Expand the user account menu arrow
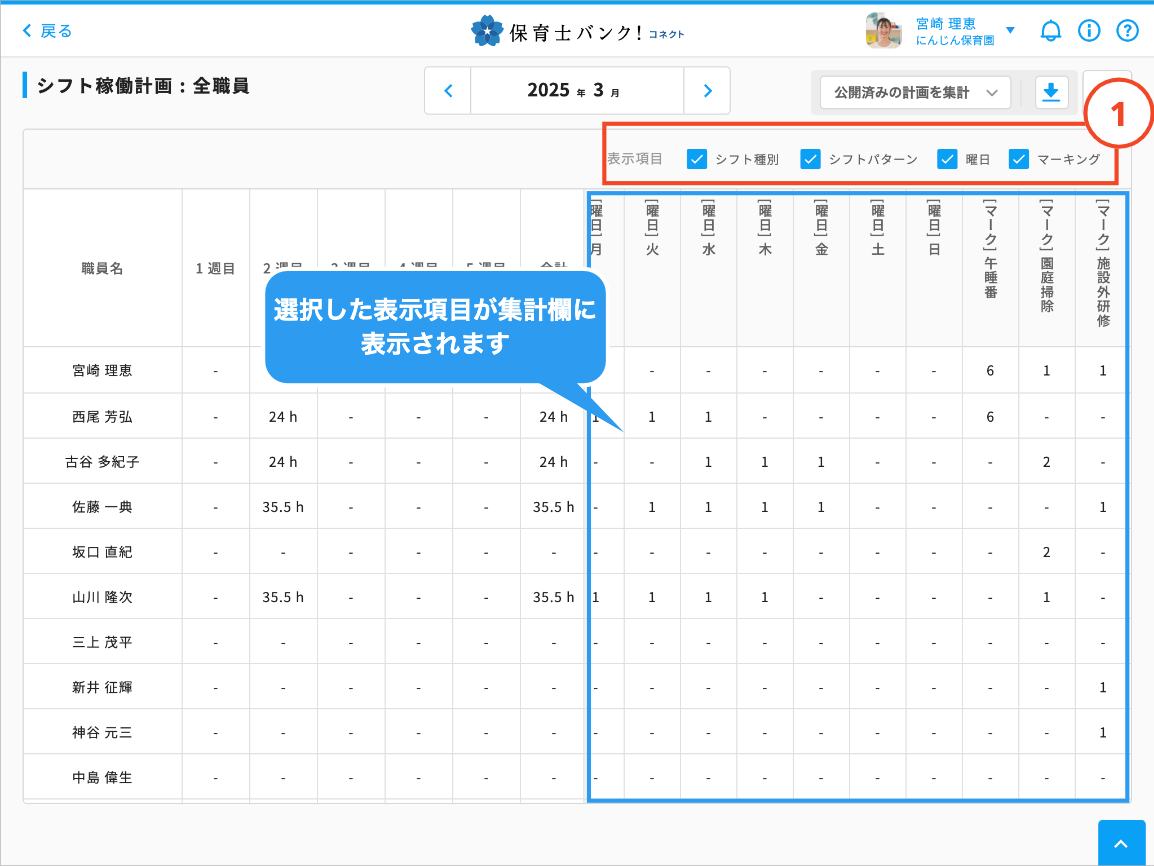The image size is (1154, 866). pyautogui.click(x=1010, y=30)
